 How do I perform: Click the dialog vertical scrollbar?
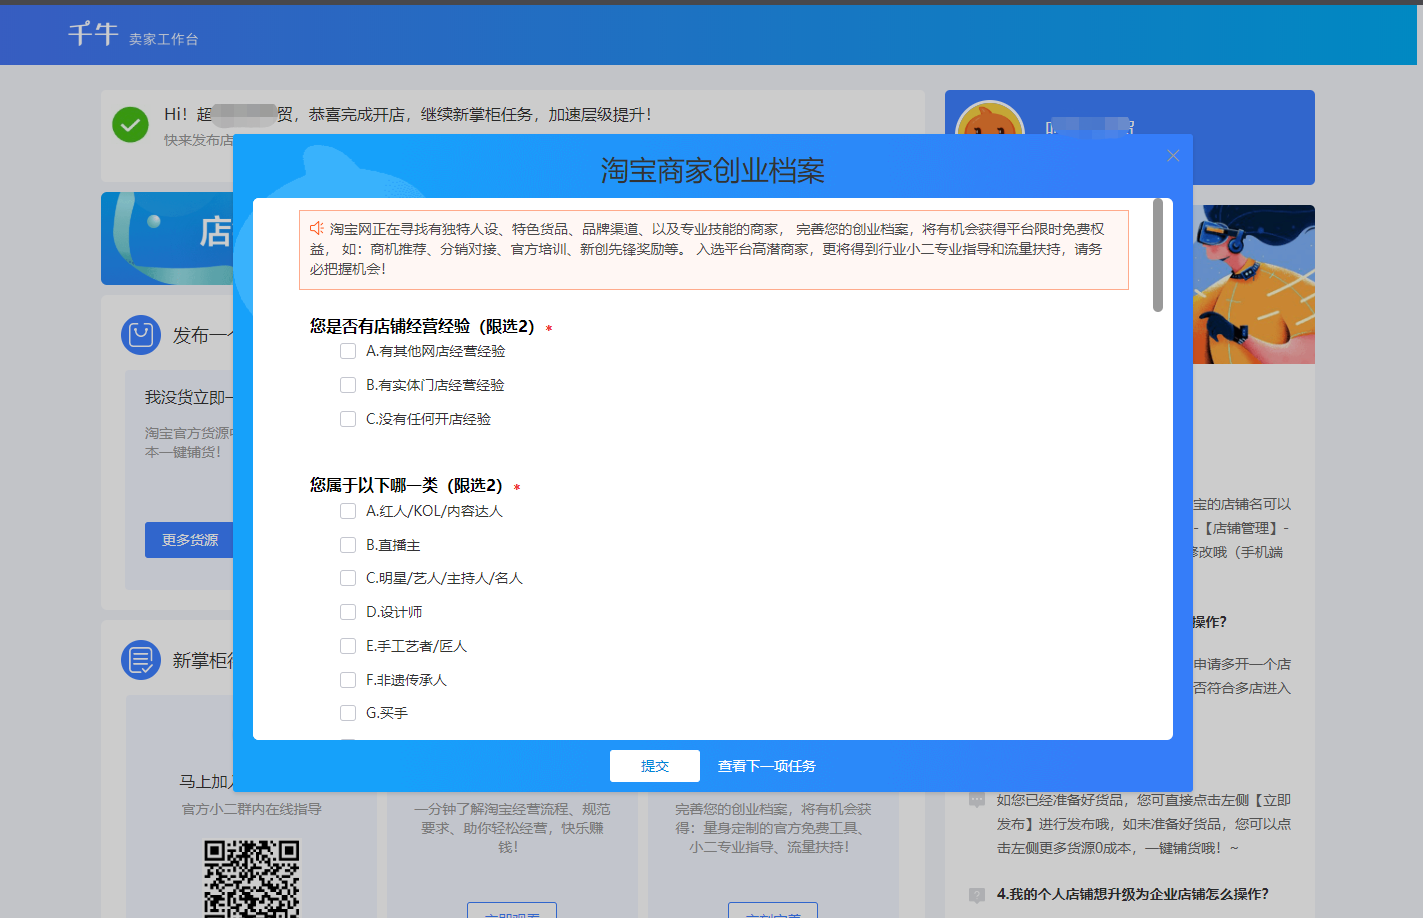tap(1158, 255)
